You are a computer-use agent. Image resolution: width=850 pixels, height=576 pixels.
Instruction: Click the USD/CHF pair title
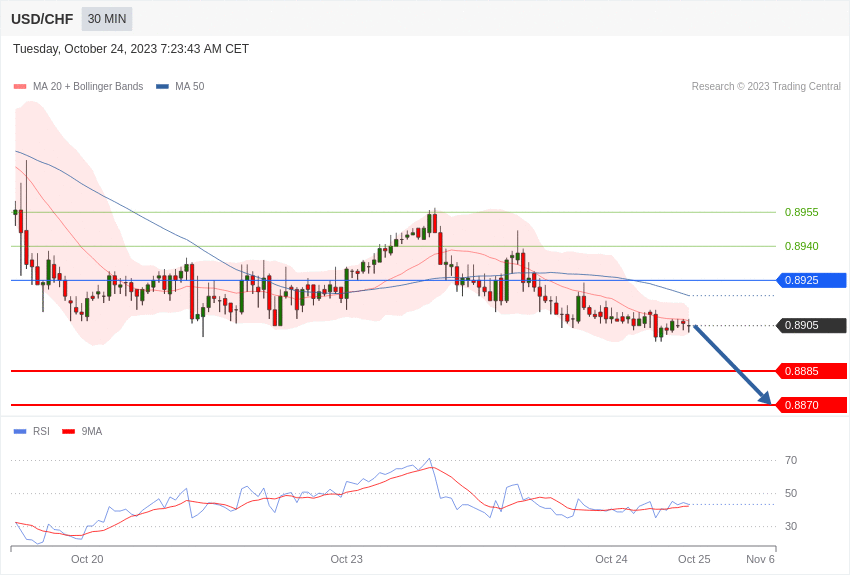point(42,19)
